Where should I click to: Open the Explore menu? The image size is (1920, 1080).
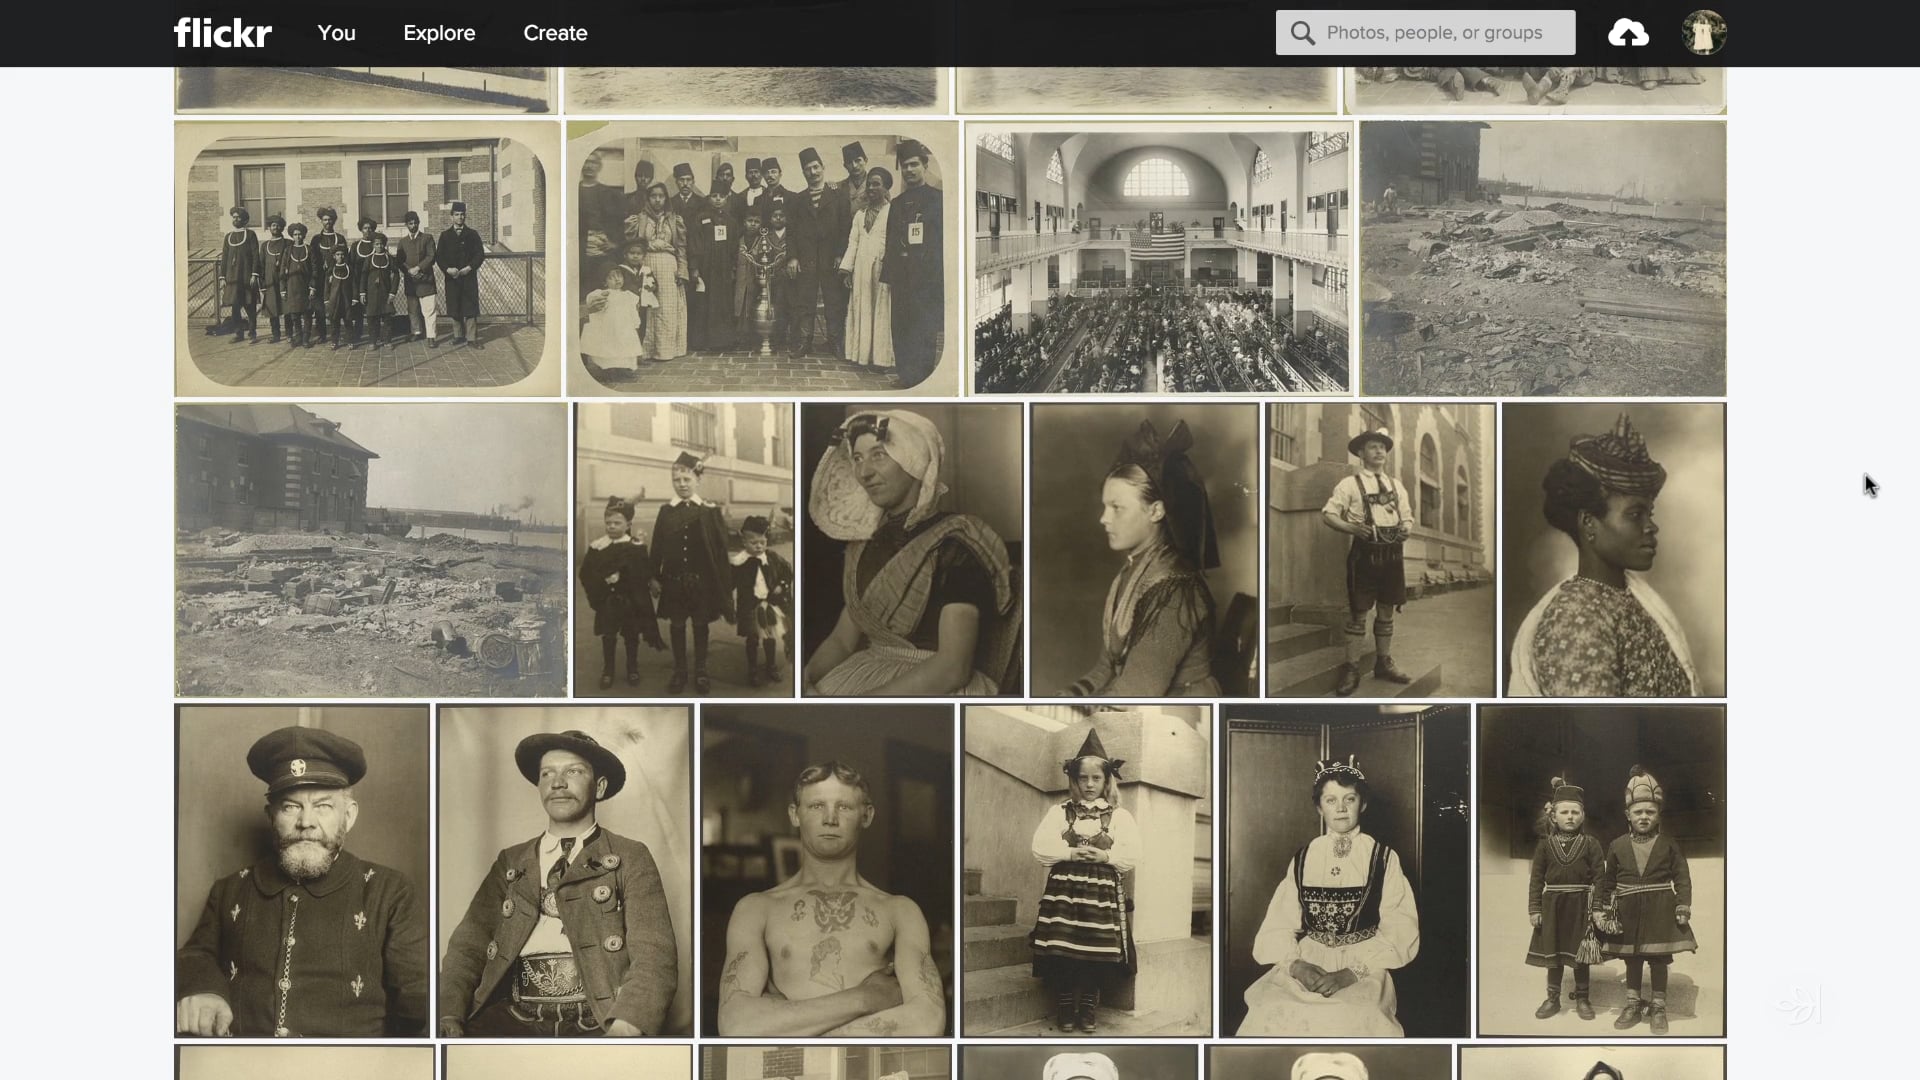pos(439,33)
